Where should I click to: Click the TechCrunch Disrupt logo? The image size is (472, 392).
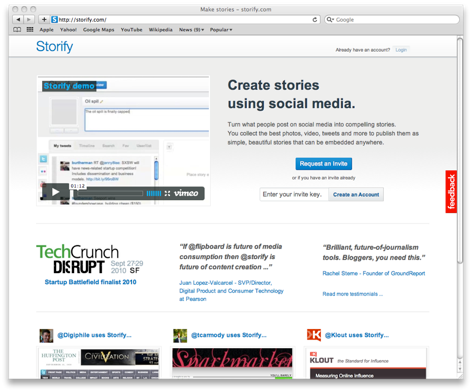pyautogui.click(x=89, y=259)
